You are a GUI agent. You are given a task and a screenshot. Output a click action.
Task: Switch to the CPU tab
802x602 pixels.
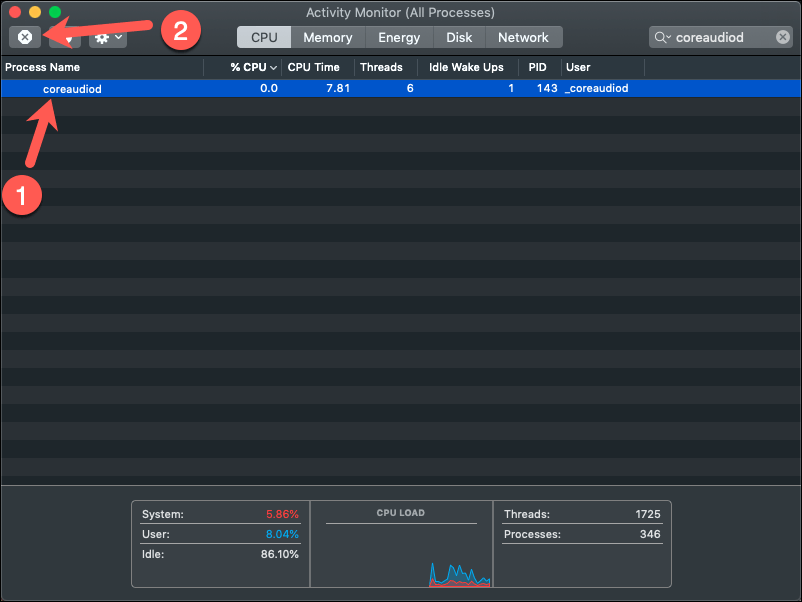264,37
